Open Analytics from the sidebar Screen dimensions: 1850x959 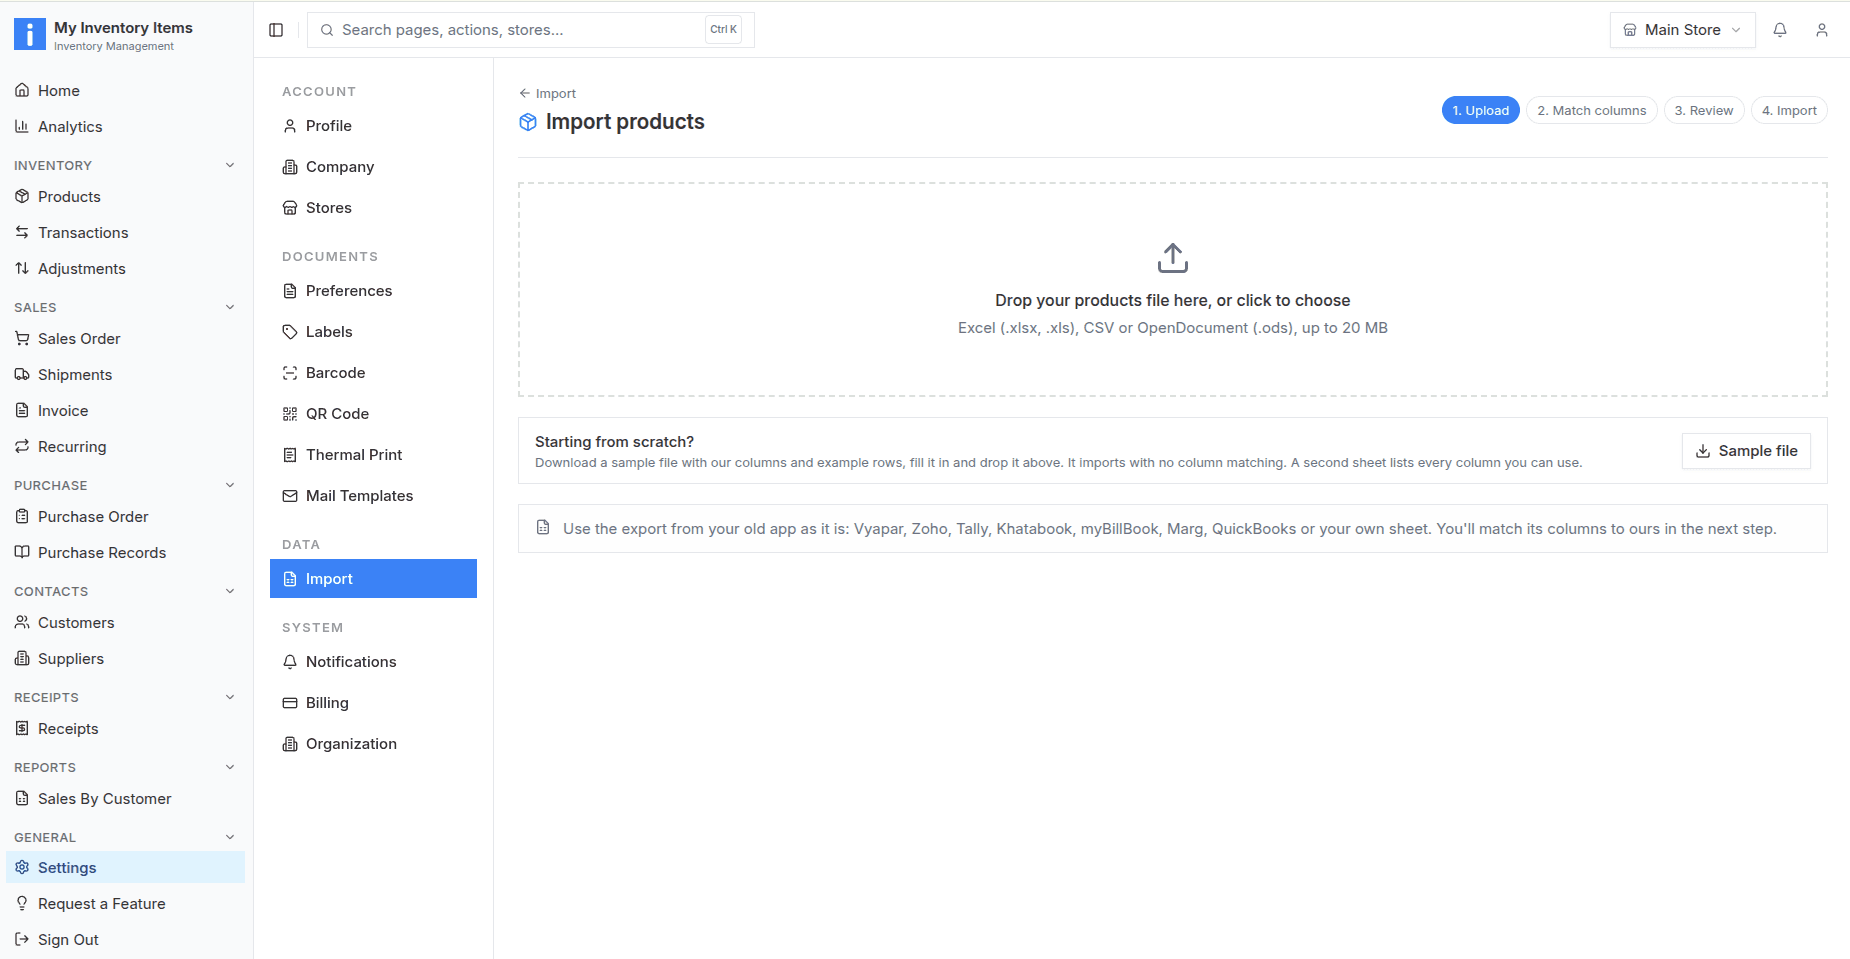[125, 127]
